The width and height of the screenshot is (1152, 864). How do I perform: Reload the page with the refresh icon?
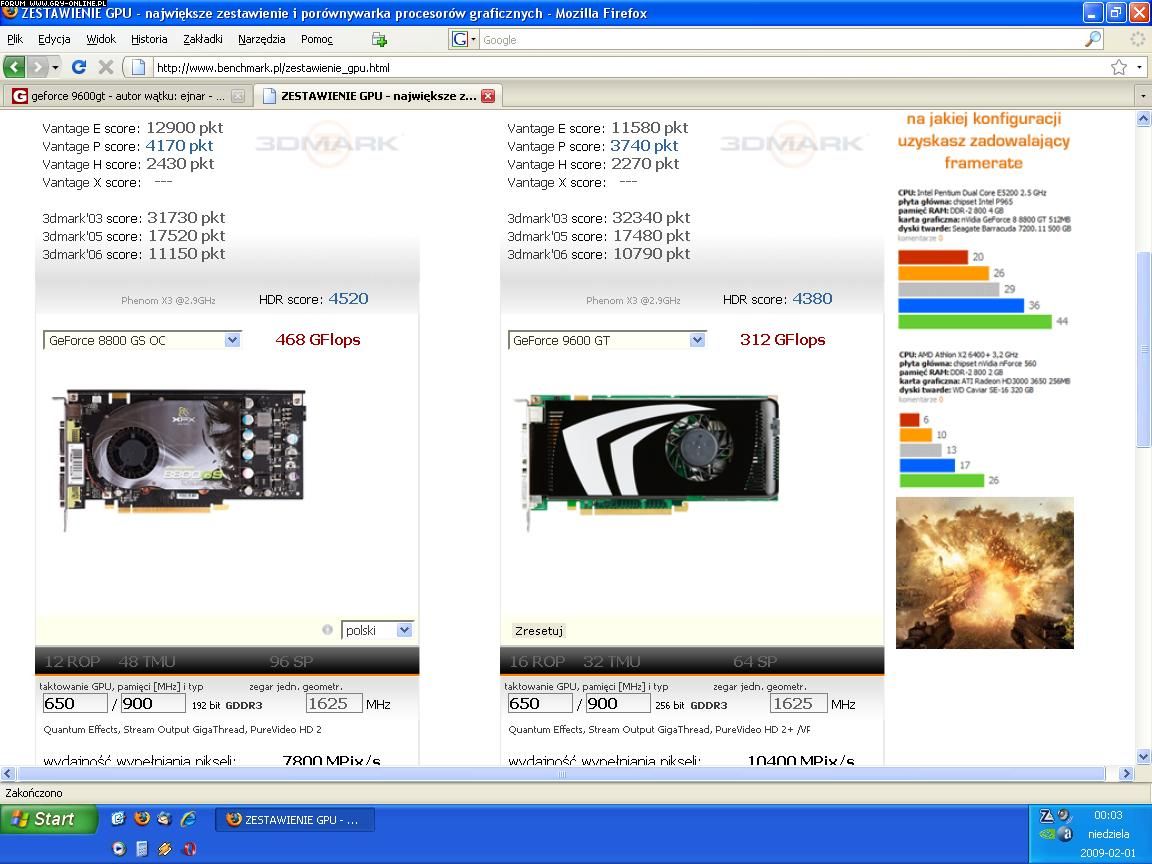tap(79, 67)
